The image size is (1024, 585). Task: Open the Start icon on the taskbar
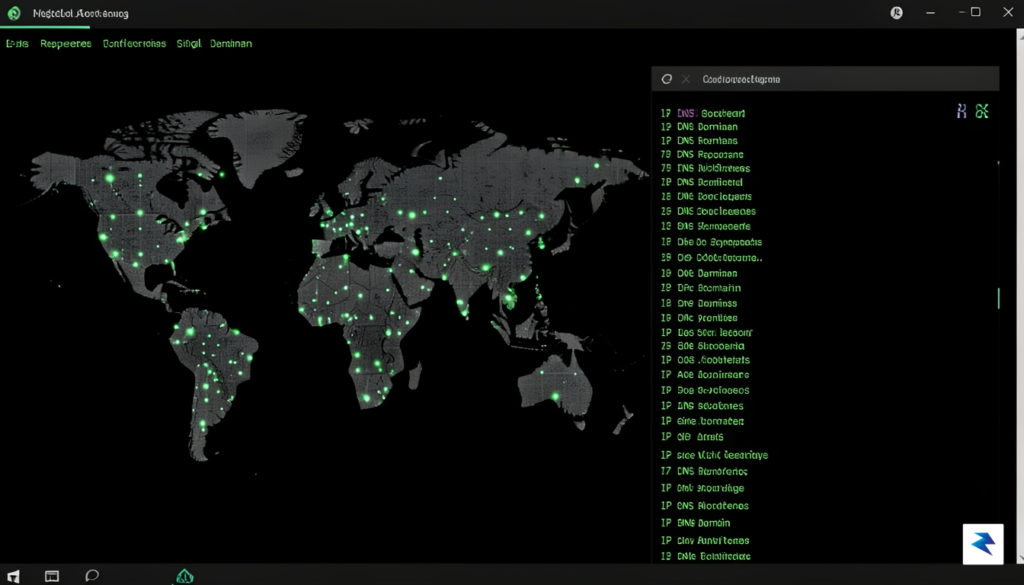(13, 576)
